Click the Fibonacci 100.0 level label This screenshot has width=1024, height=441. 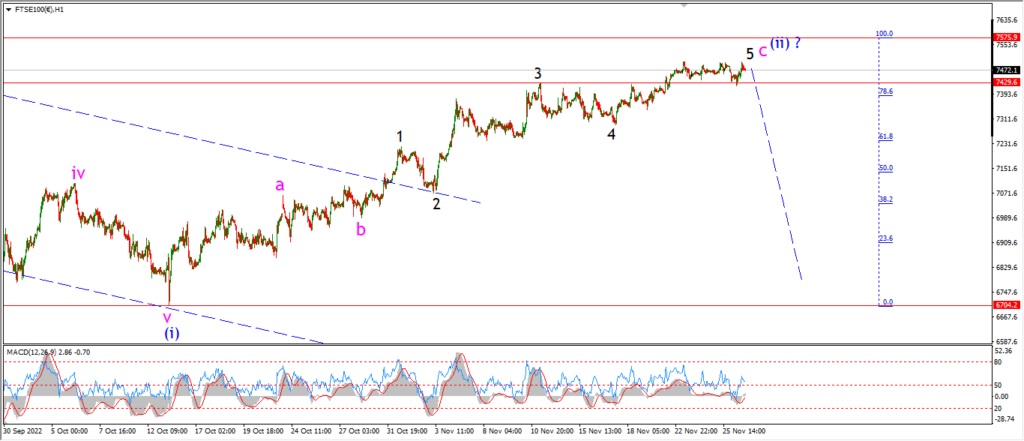click(884, 33)
